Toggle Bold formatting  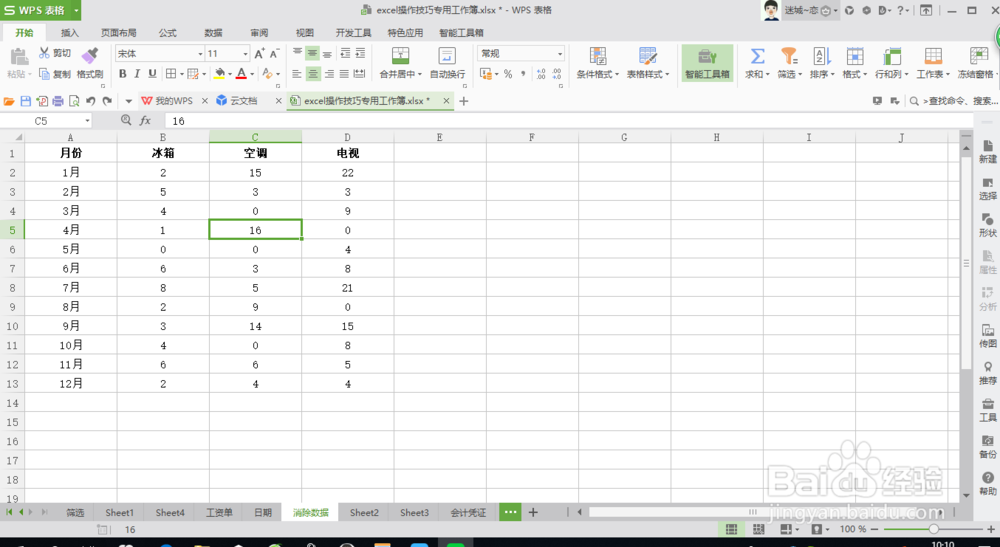[x=122, y=74]
